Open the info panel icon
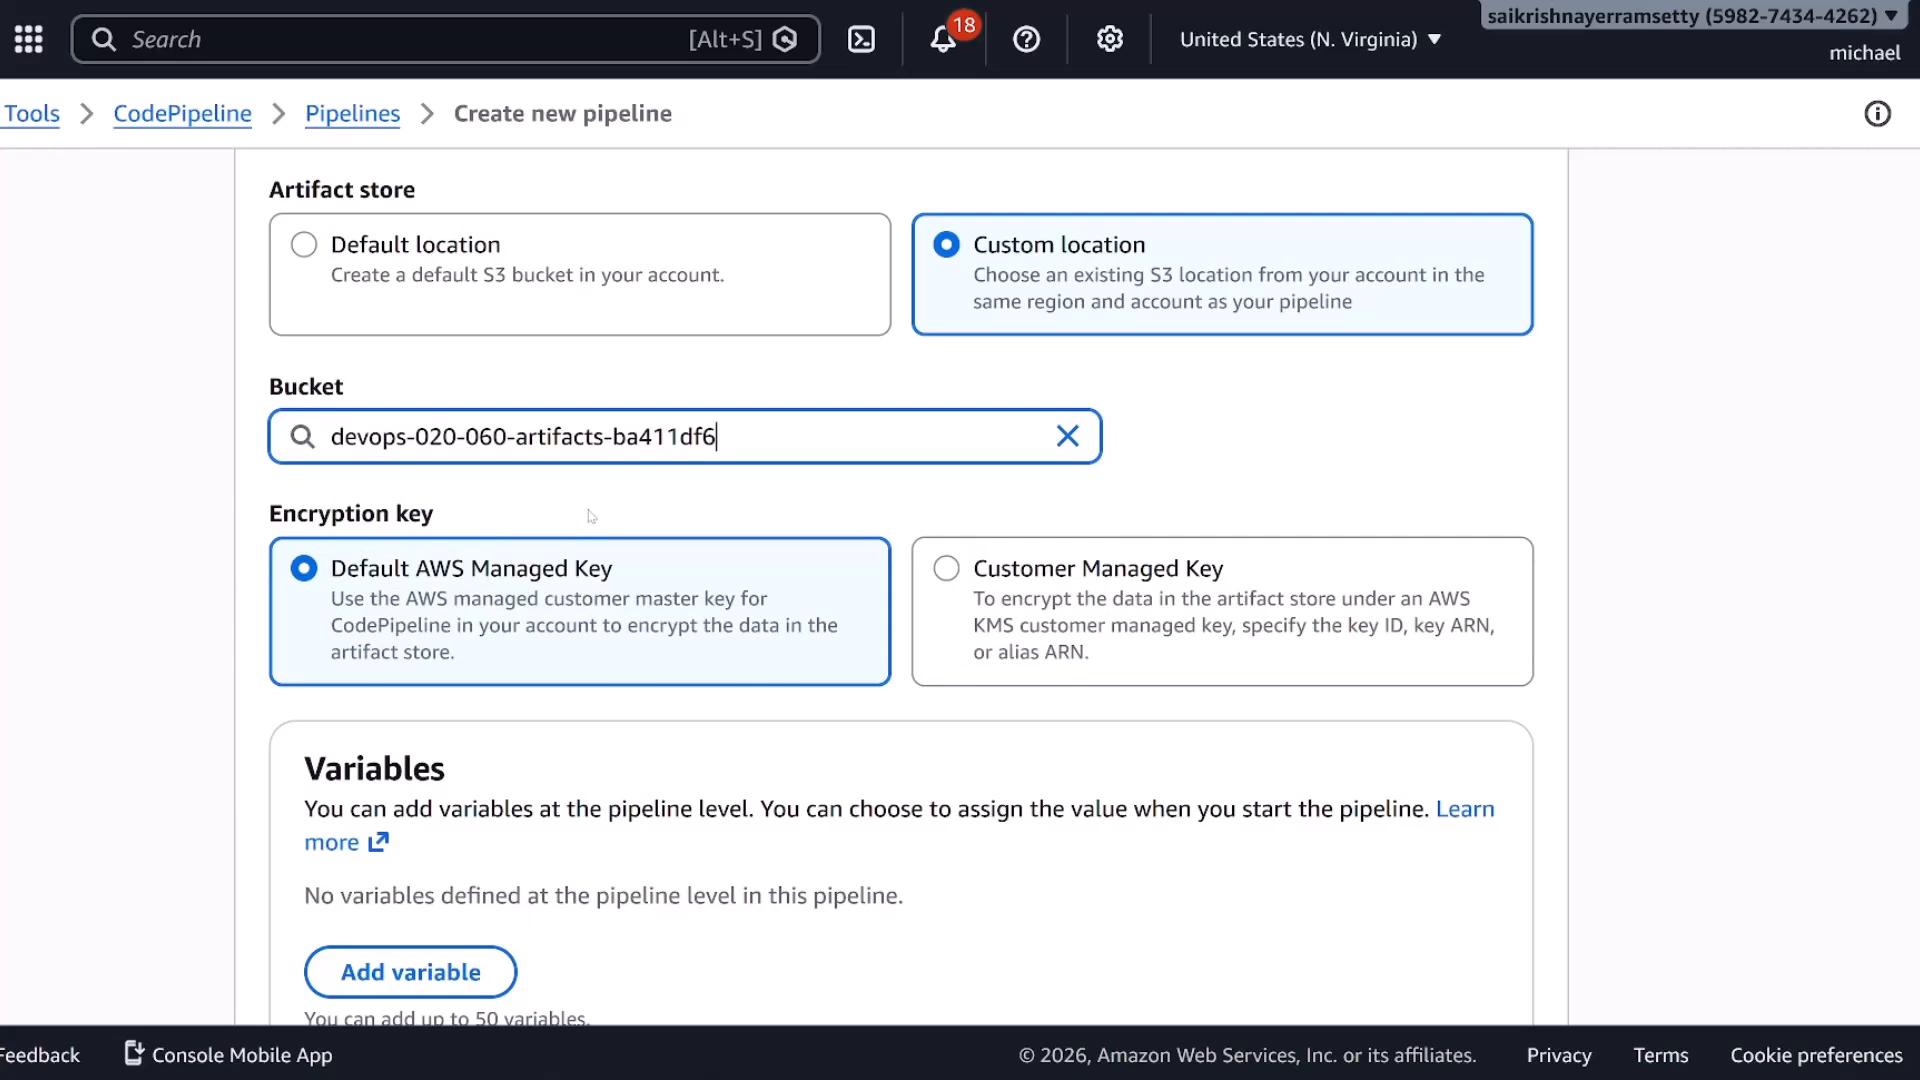Screen dimensions: 1920x1080 (1877, 114)
